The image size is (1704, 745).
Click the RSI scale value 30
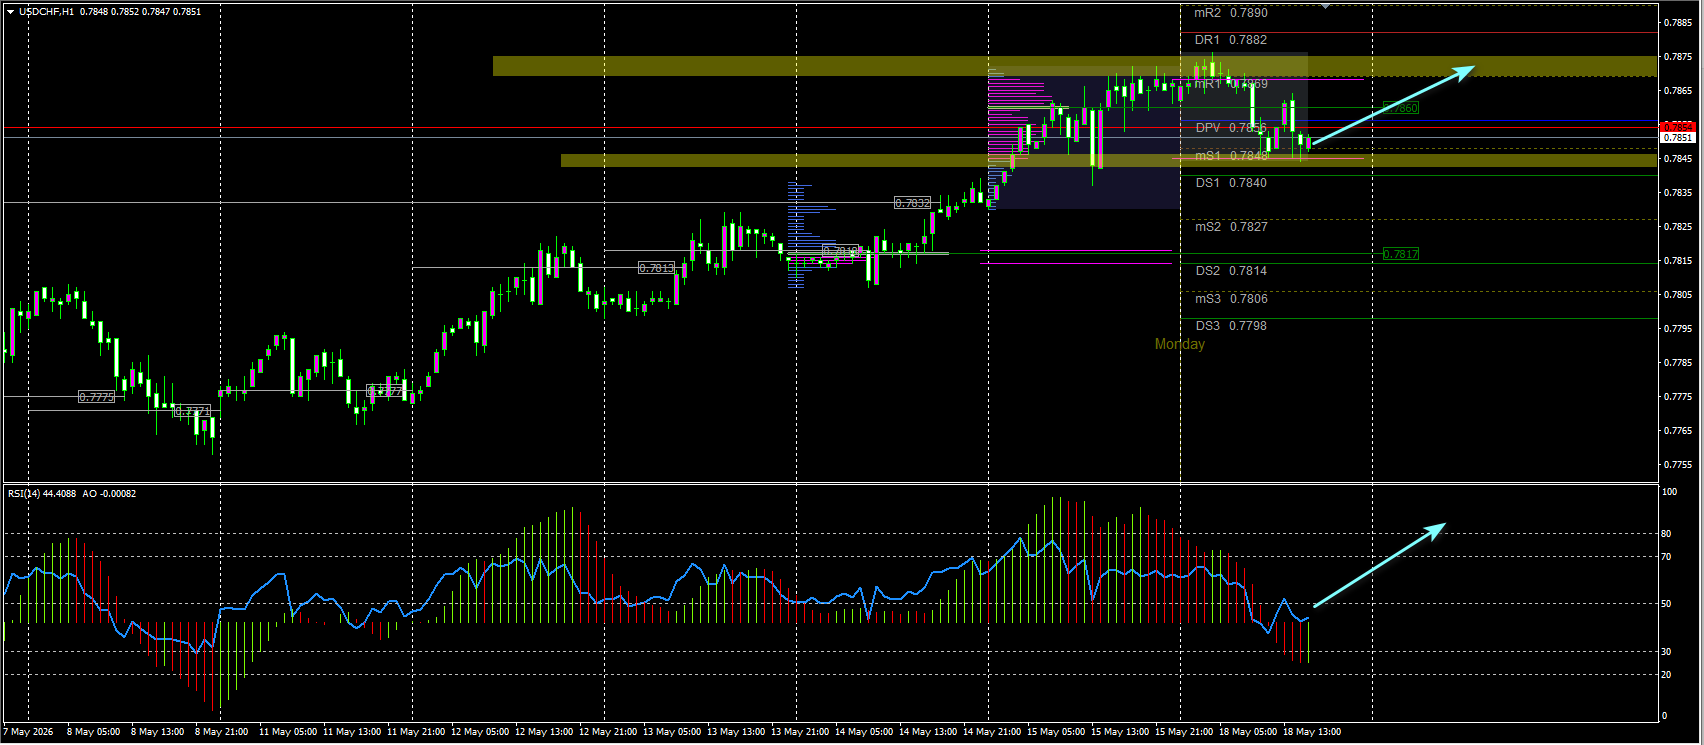[x=1666, y=651]
